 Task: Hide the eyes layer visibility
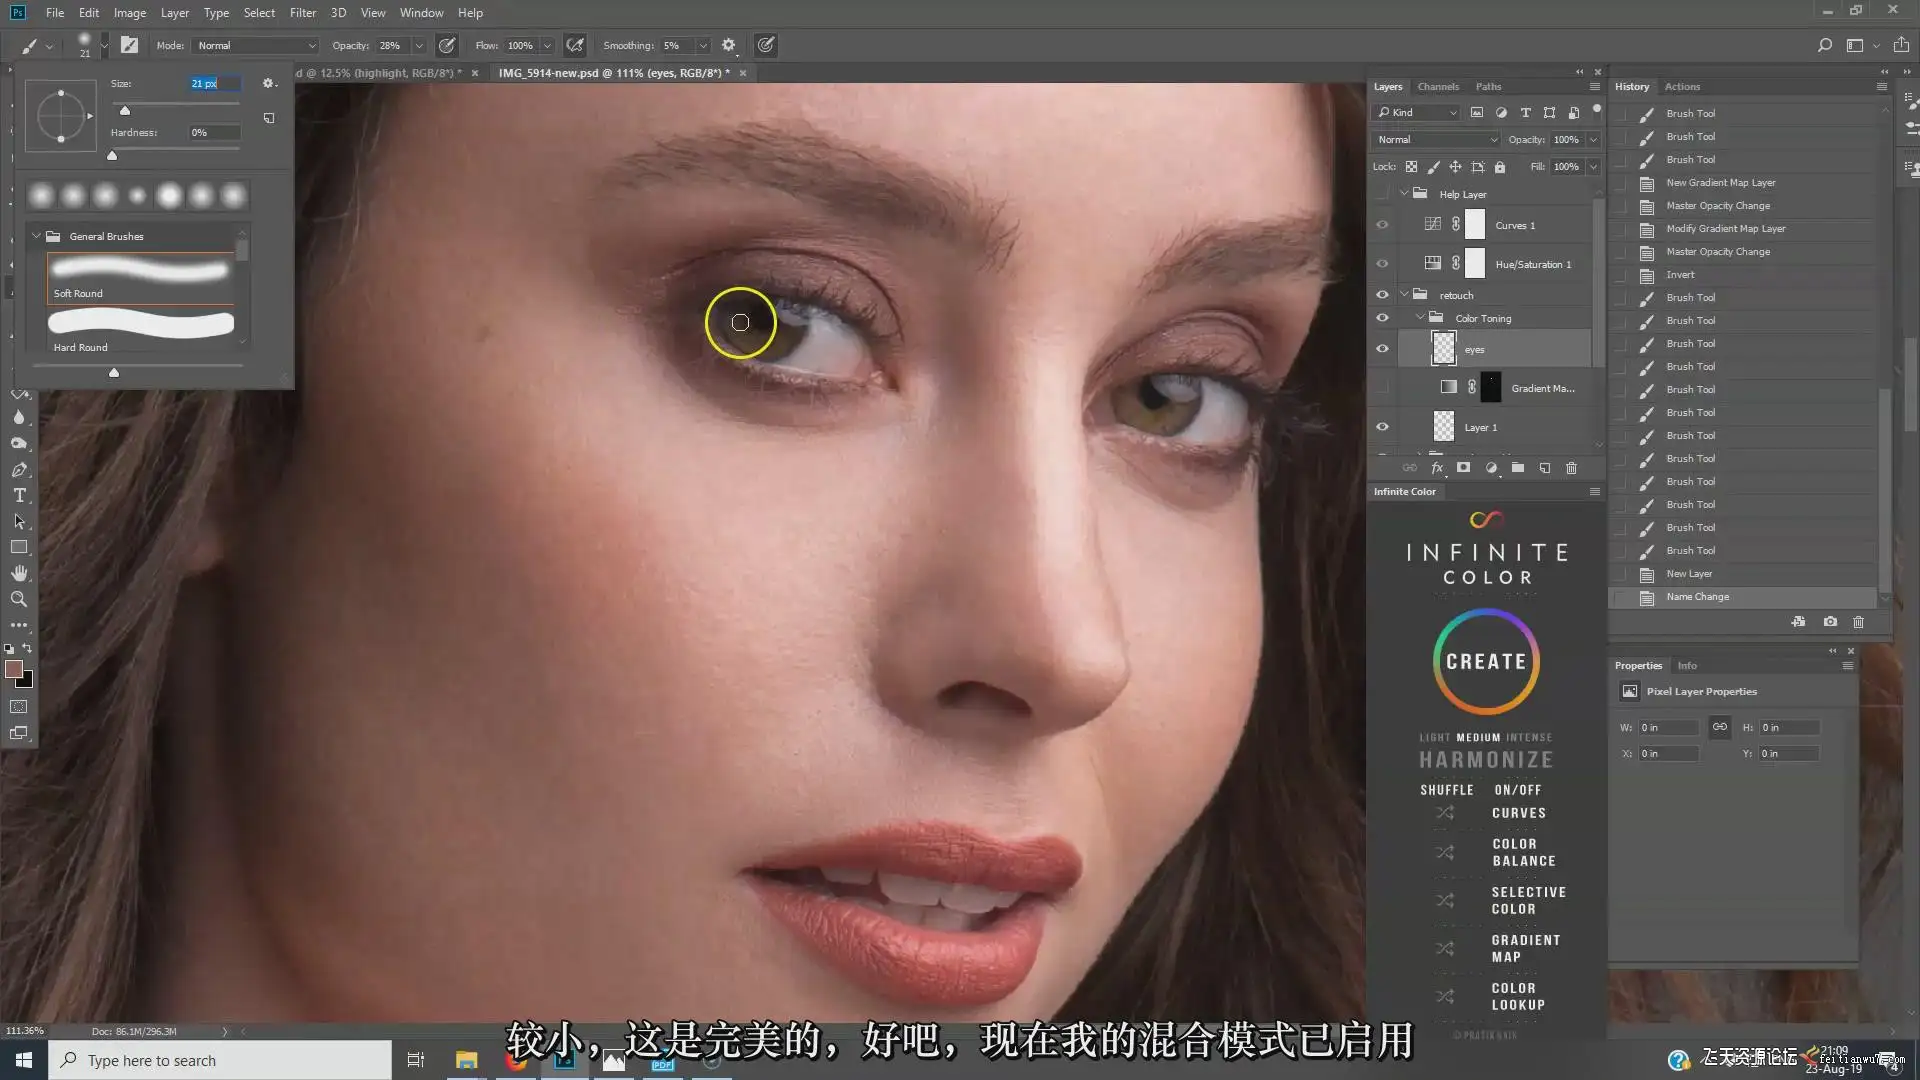(1382, 349)
